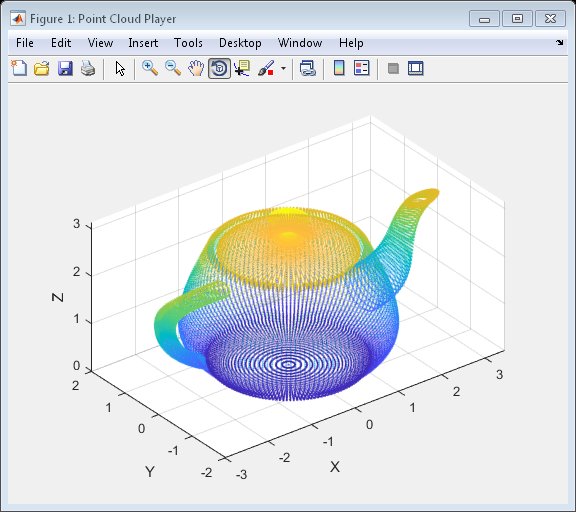Select the Edit Plot arrow tool
The width and height of the screenshot is (576, 512).
[120, 68]
